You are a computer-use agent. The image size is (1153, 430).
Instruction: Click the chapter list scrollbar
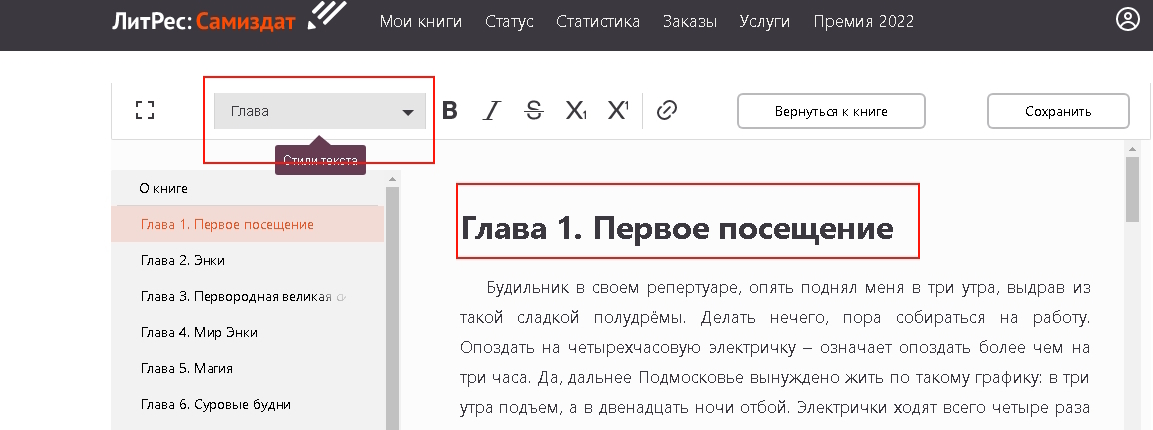pos(392,309)
